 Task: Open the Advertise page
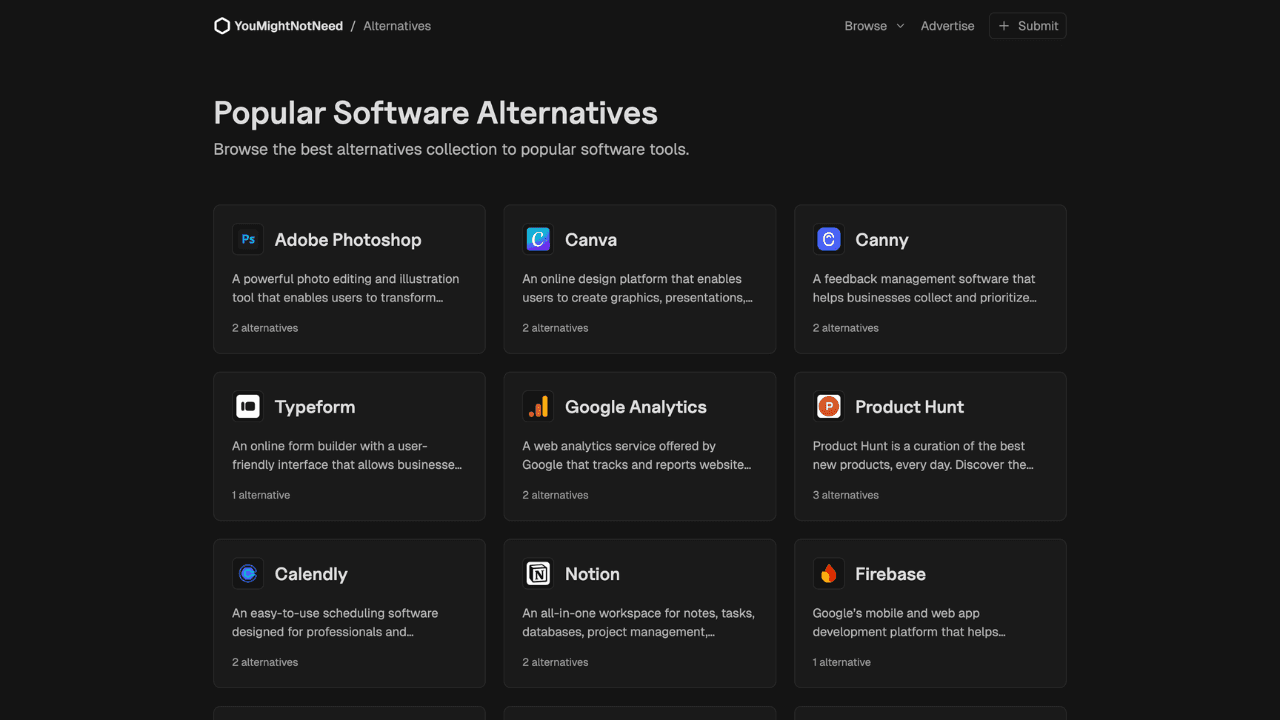[x=947, y=26]
